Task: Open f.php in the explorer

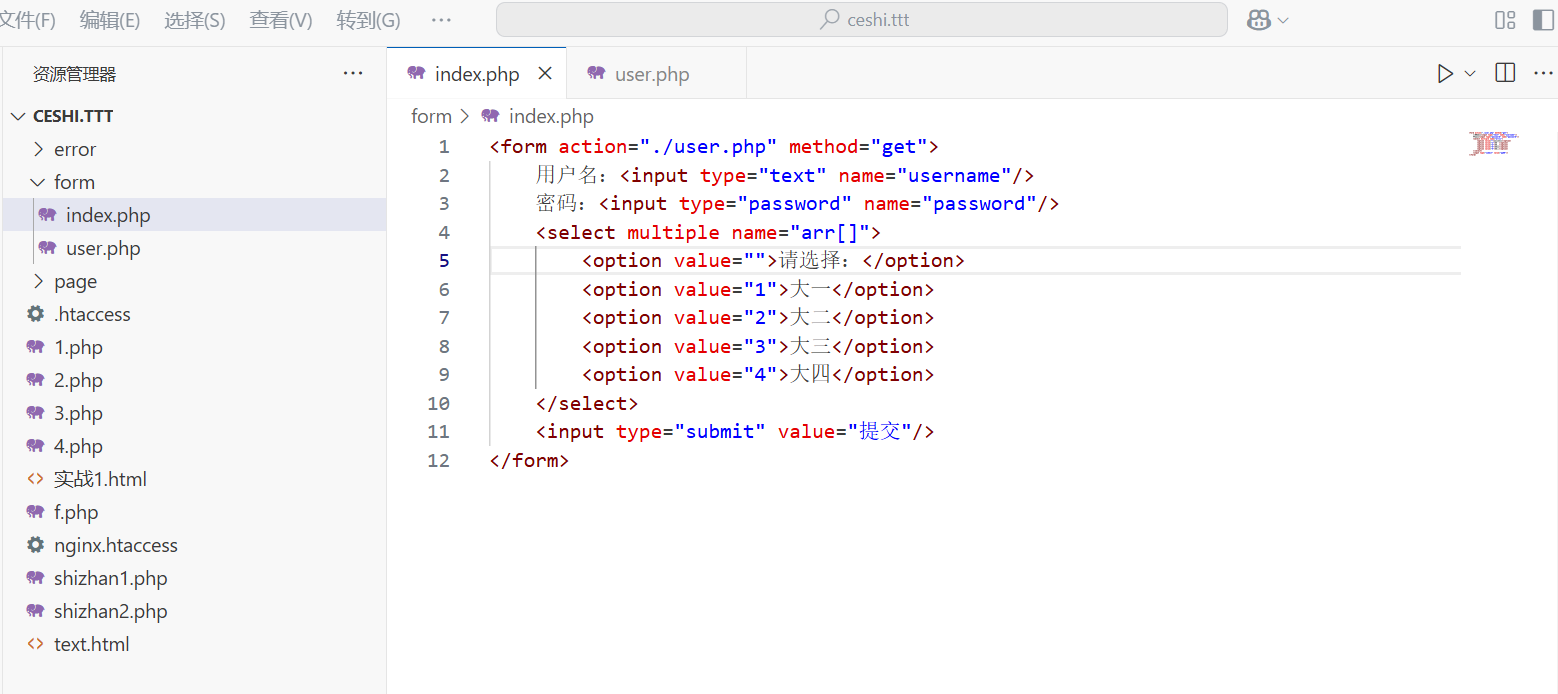Action: [194, 512]
